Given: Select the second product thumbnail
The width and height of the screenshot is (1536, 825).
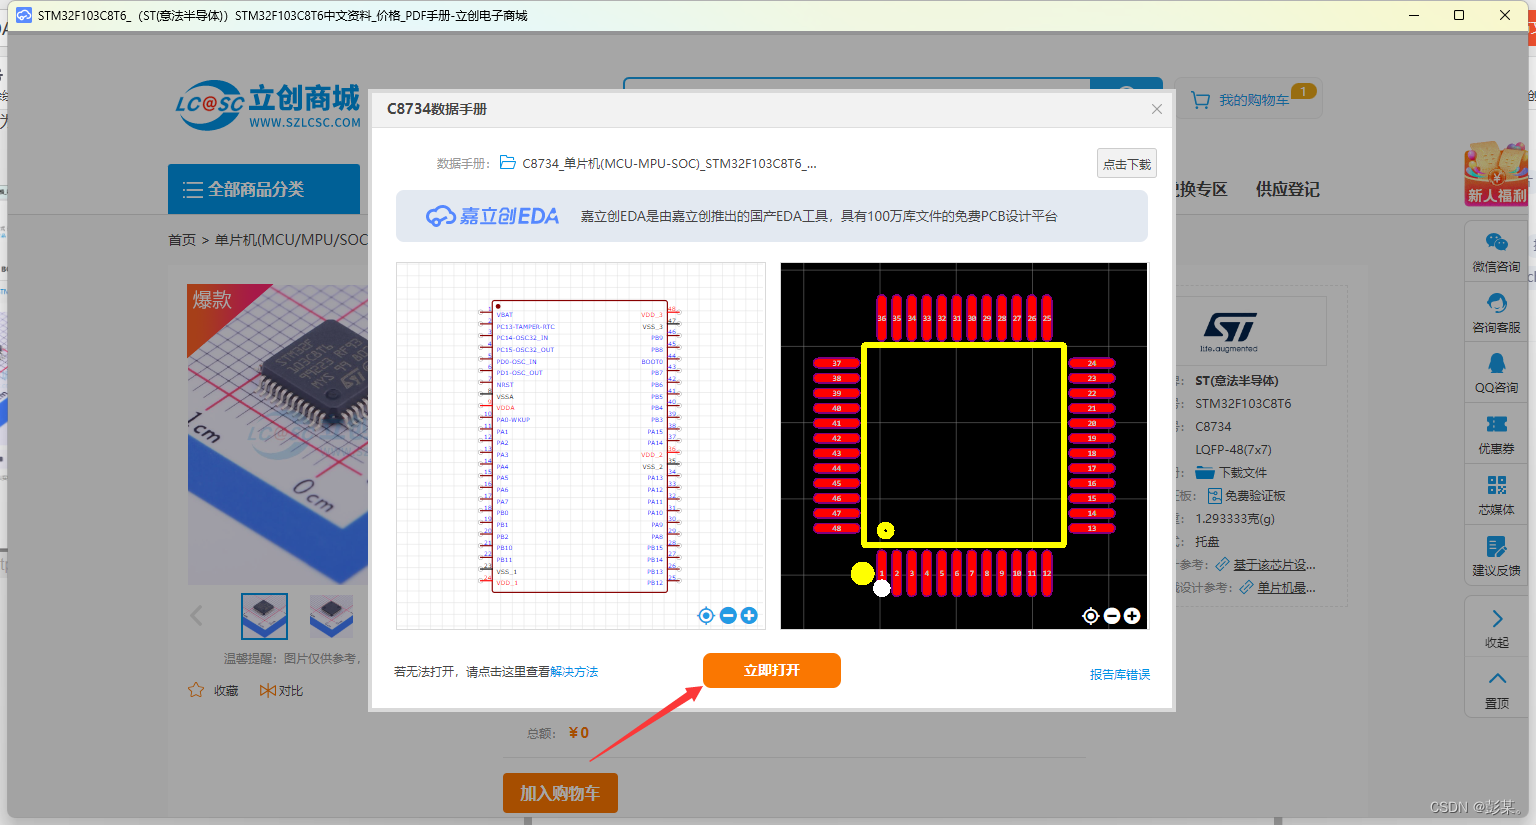Looking at the screenshot, I should click(331, 616).
